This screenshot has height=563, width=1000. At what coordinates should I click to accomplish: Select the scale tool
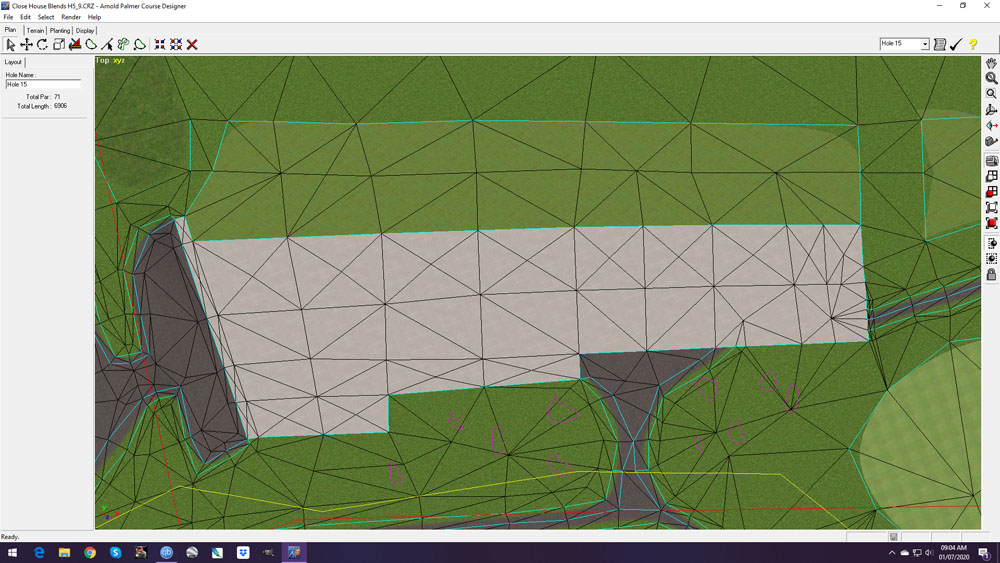pos(59,45)
